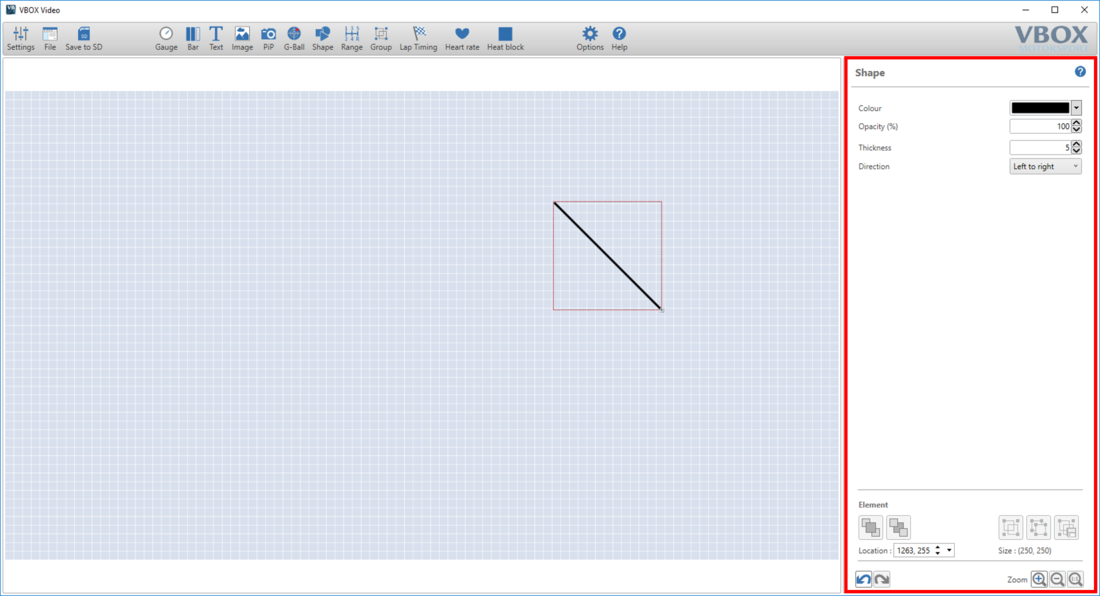Select the Shape tool in toolbar
Image resolution: width=1100 pixels, height=596 pixels.
point(323,39)
